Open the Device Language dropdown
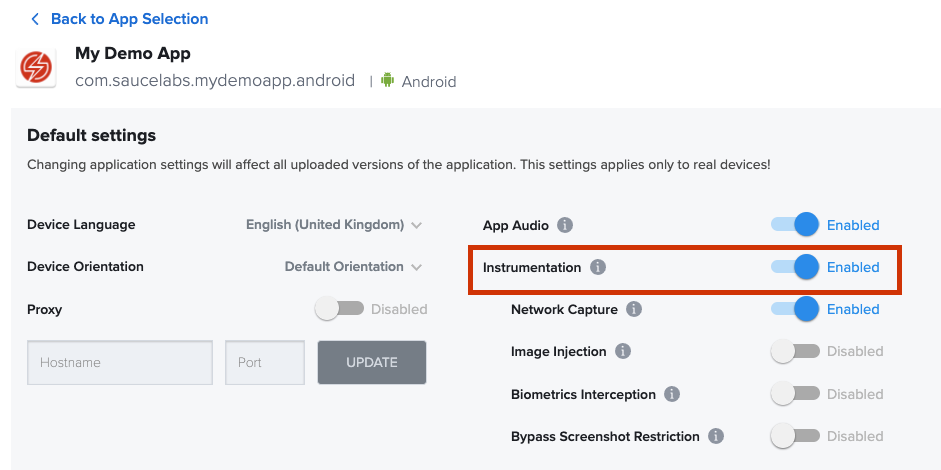Viewport: 941px width, 470px height. click(334, 225)
